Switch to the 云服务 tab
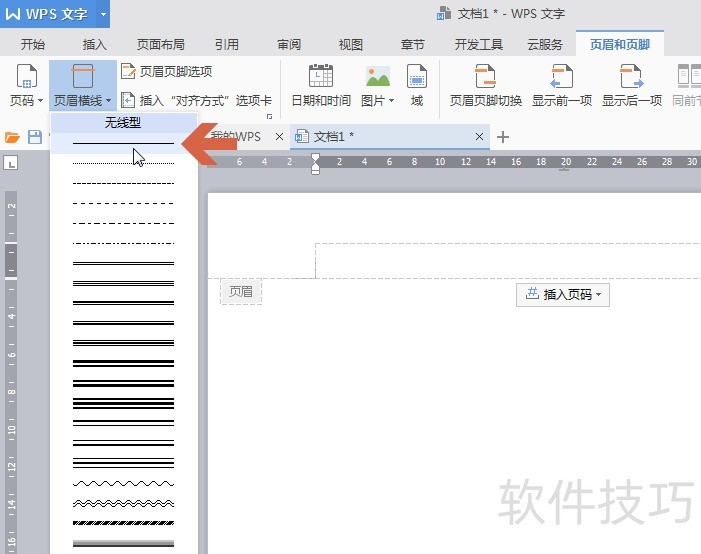701x554 pixels. pos(545,44)
